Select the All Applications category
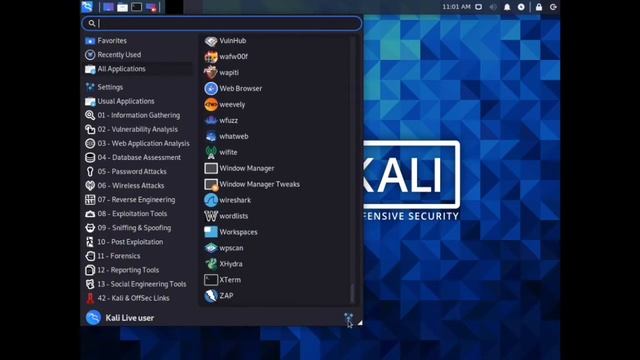This screenshot has height=360, width=640. [138, 69]
